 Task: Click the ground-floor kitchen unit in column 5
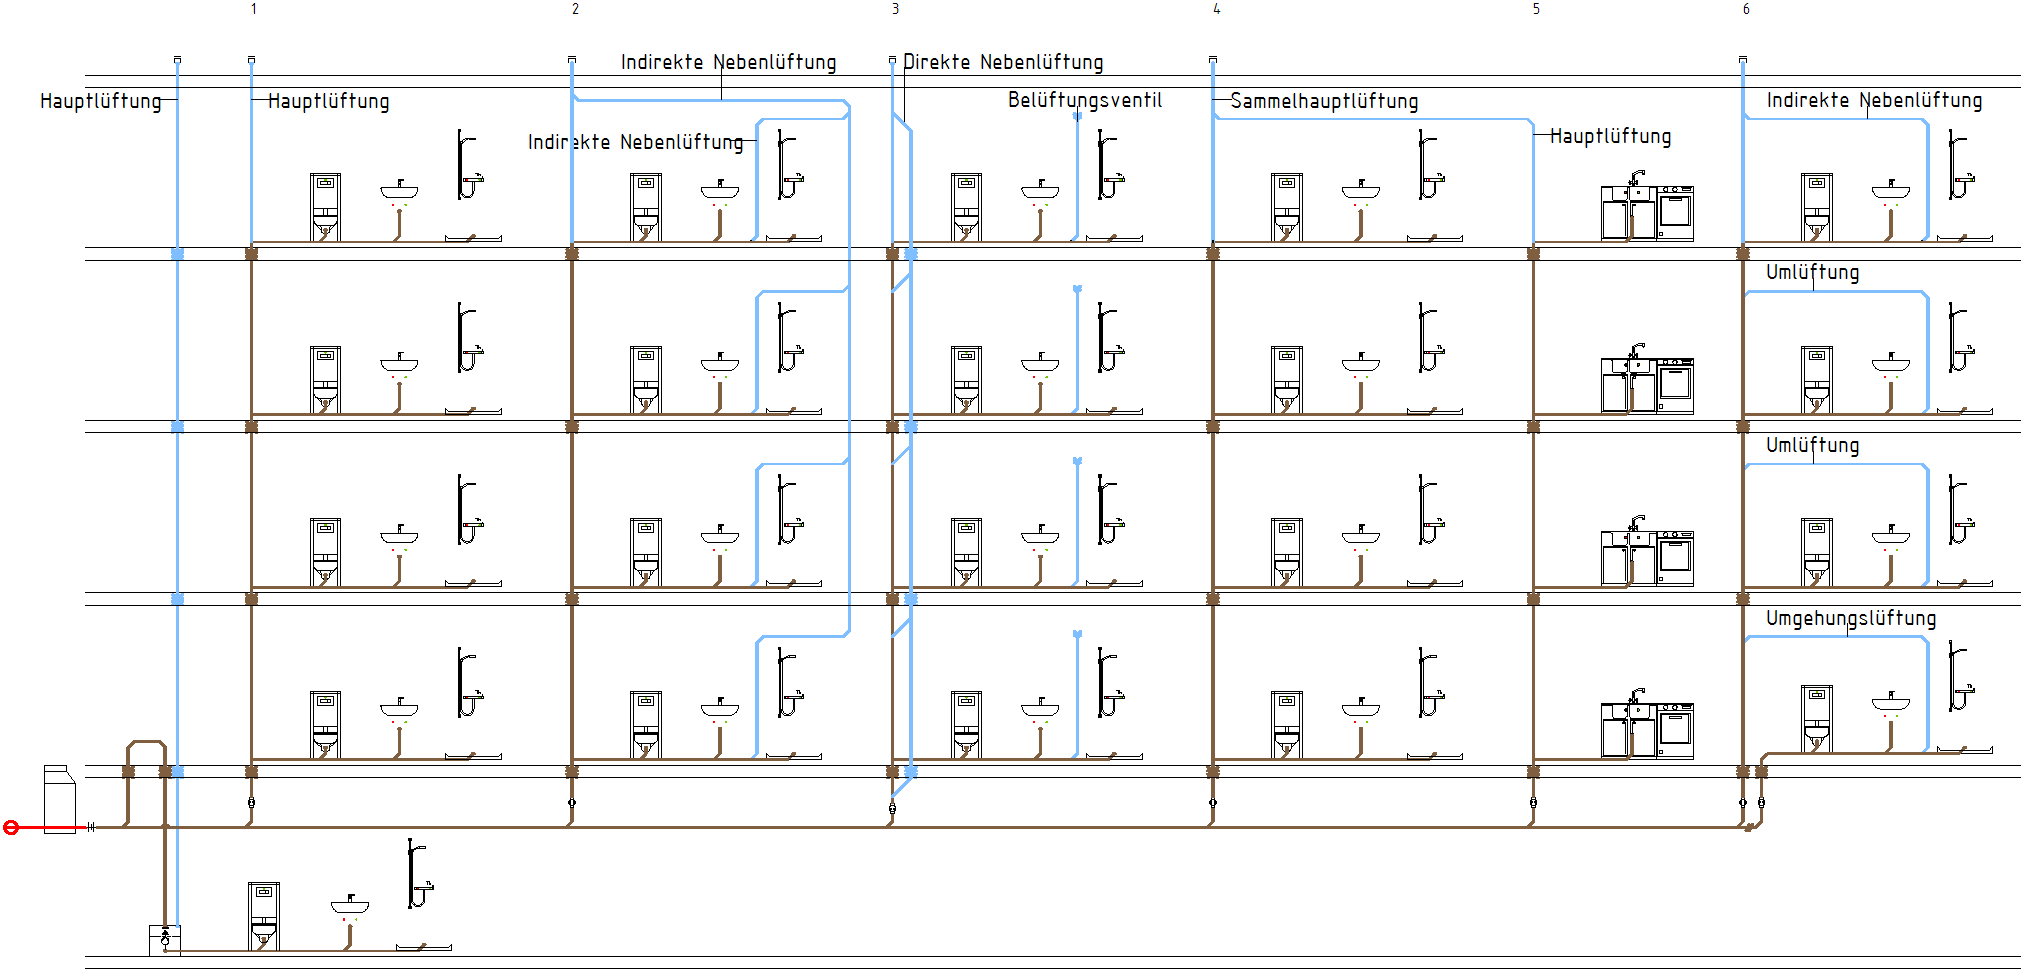(1647, 725)
